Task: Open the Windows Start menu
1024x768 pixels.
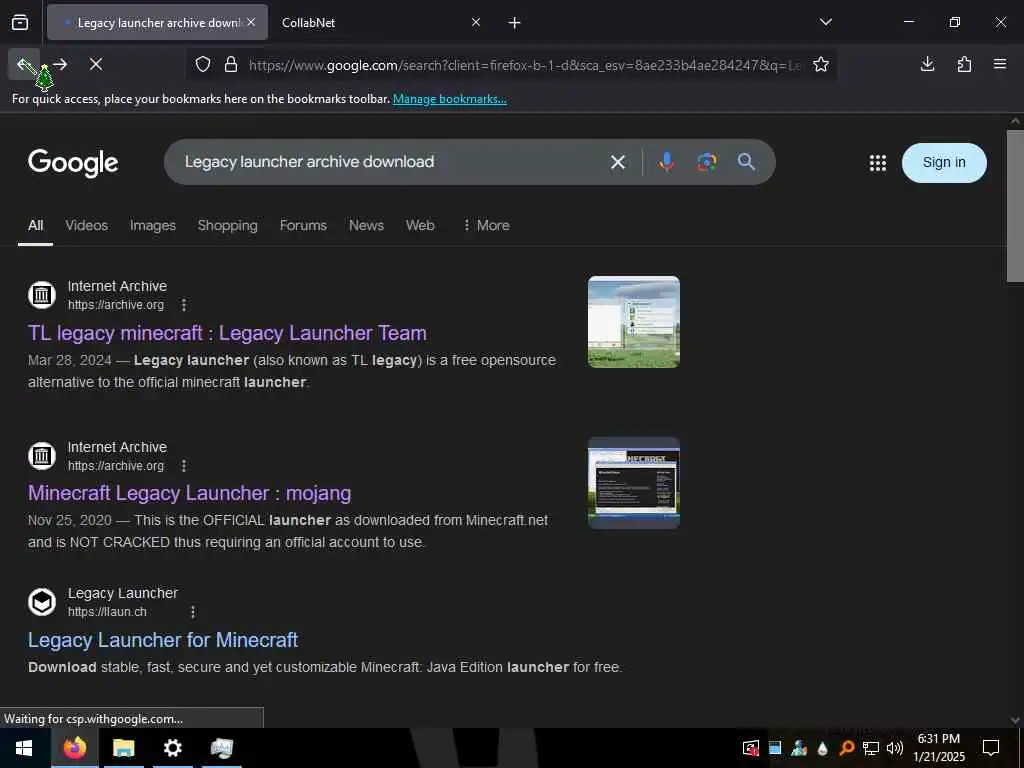Action: (x=24, y=748)
